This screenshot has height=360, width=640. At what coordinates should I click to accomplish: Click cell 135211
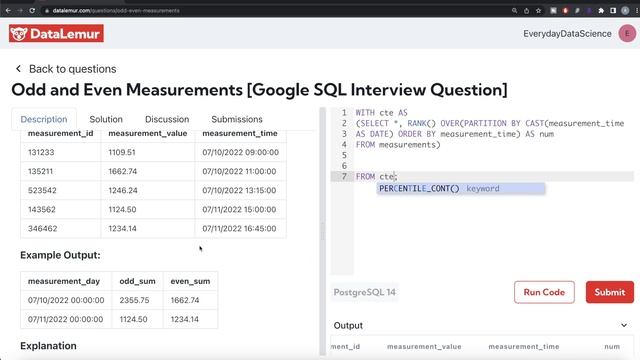pos(40,171)
